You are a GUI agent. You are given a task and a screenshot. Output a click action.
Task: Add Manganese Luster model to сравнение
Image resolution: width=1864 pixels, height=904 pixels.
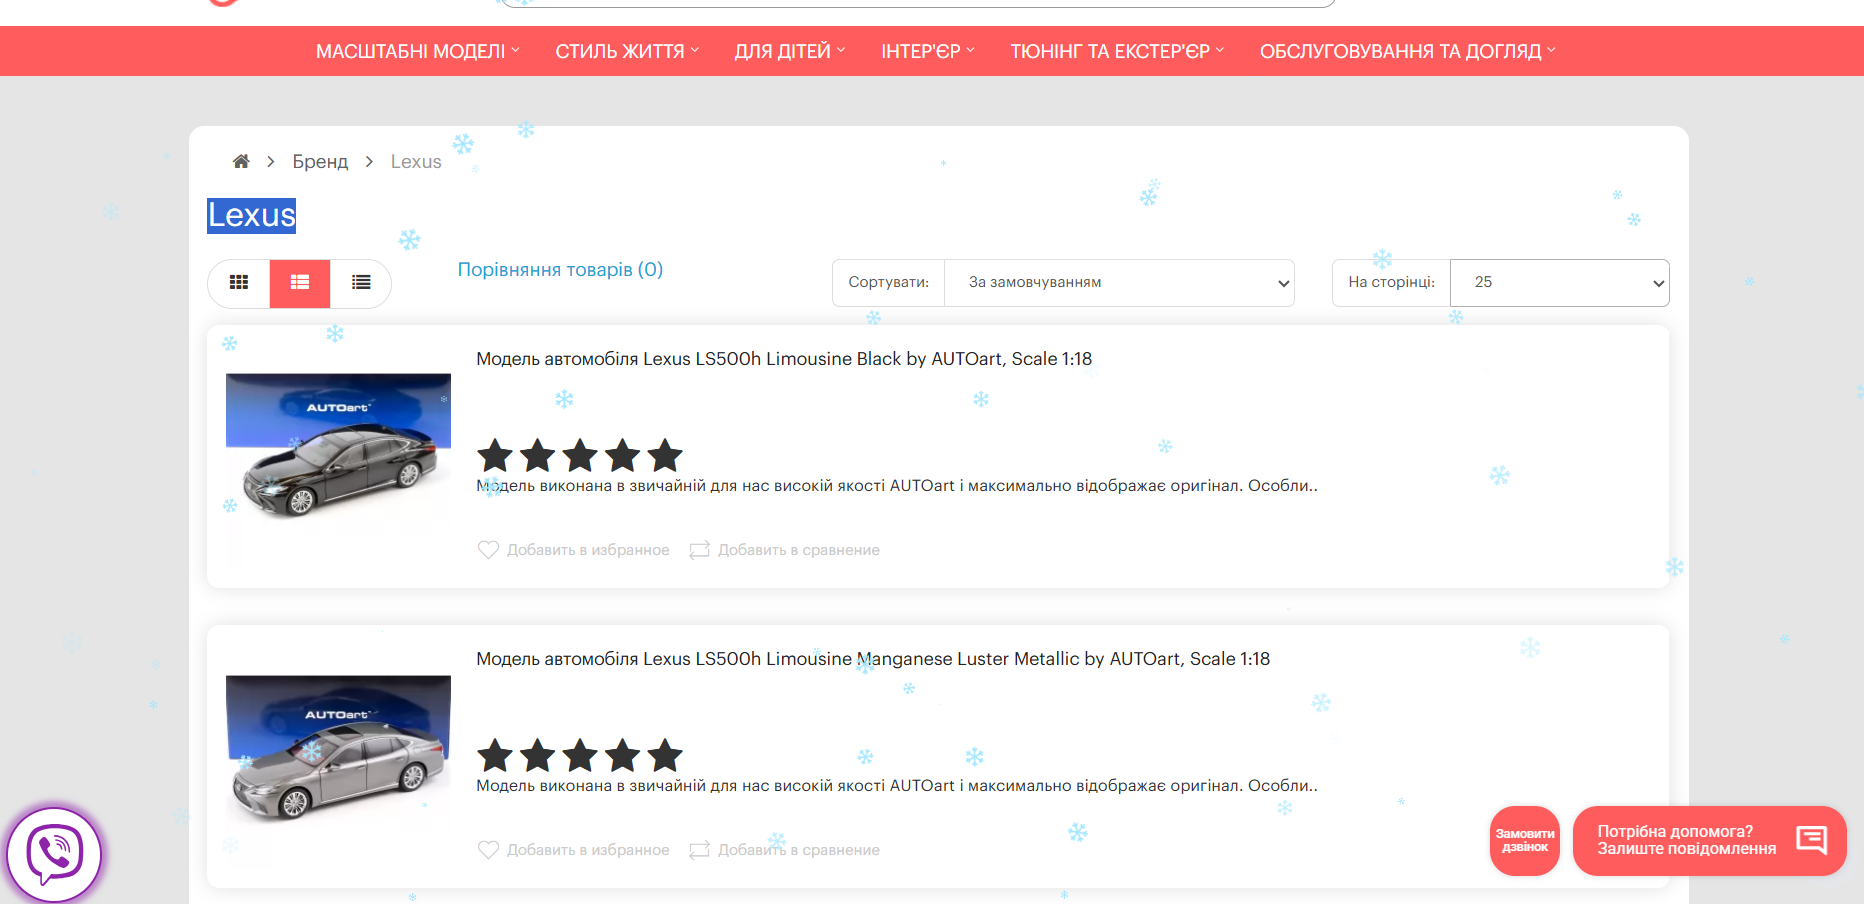[x=799, y=850]
